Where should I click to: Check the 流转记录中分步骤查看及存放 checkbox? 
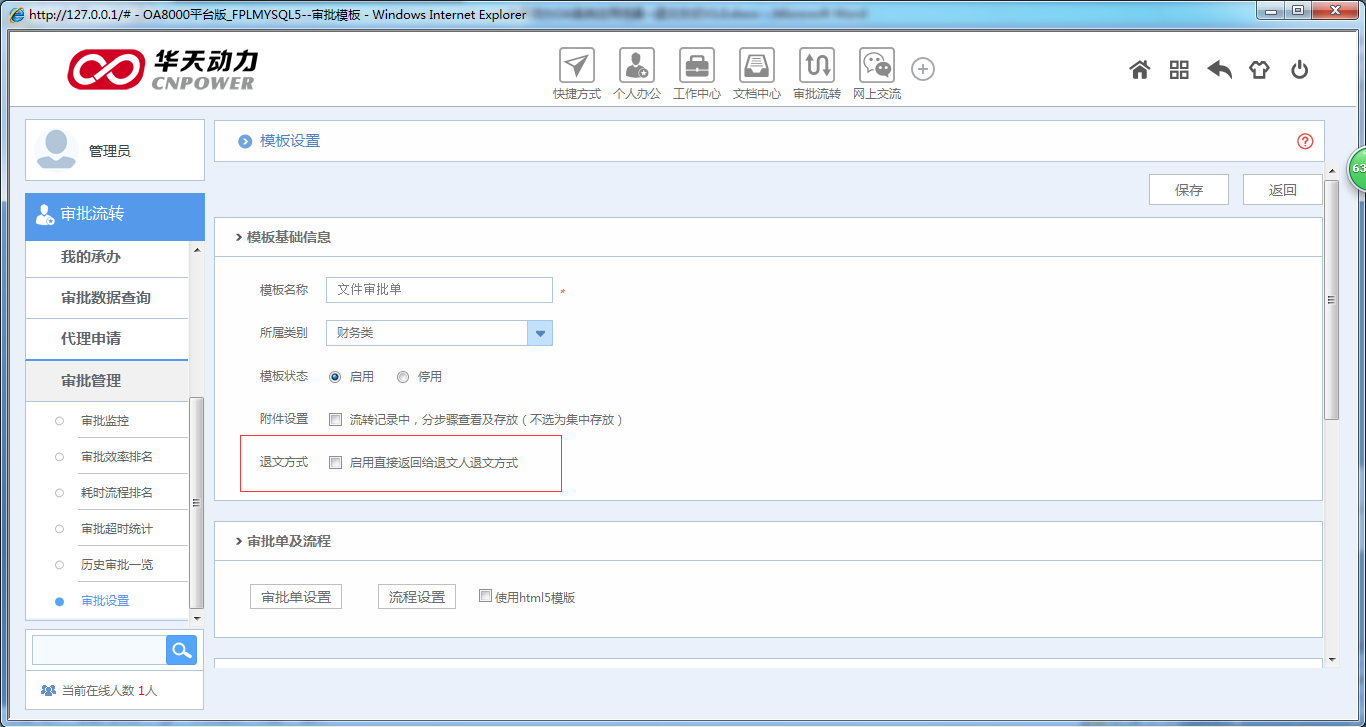[336, 419]
